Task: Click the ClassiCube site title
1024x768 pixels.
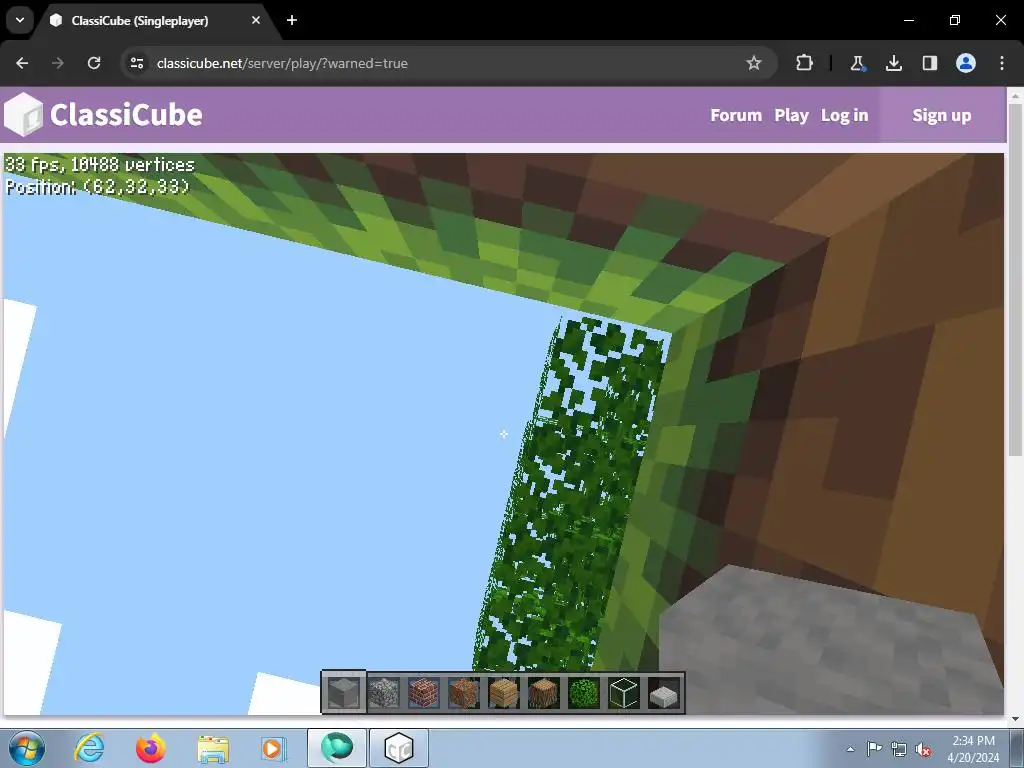Action: click(126, 114)
